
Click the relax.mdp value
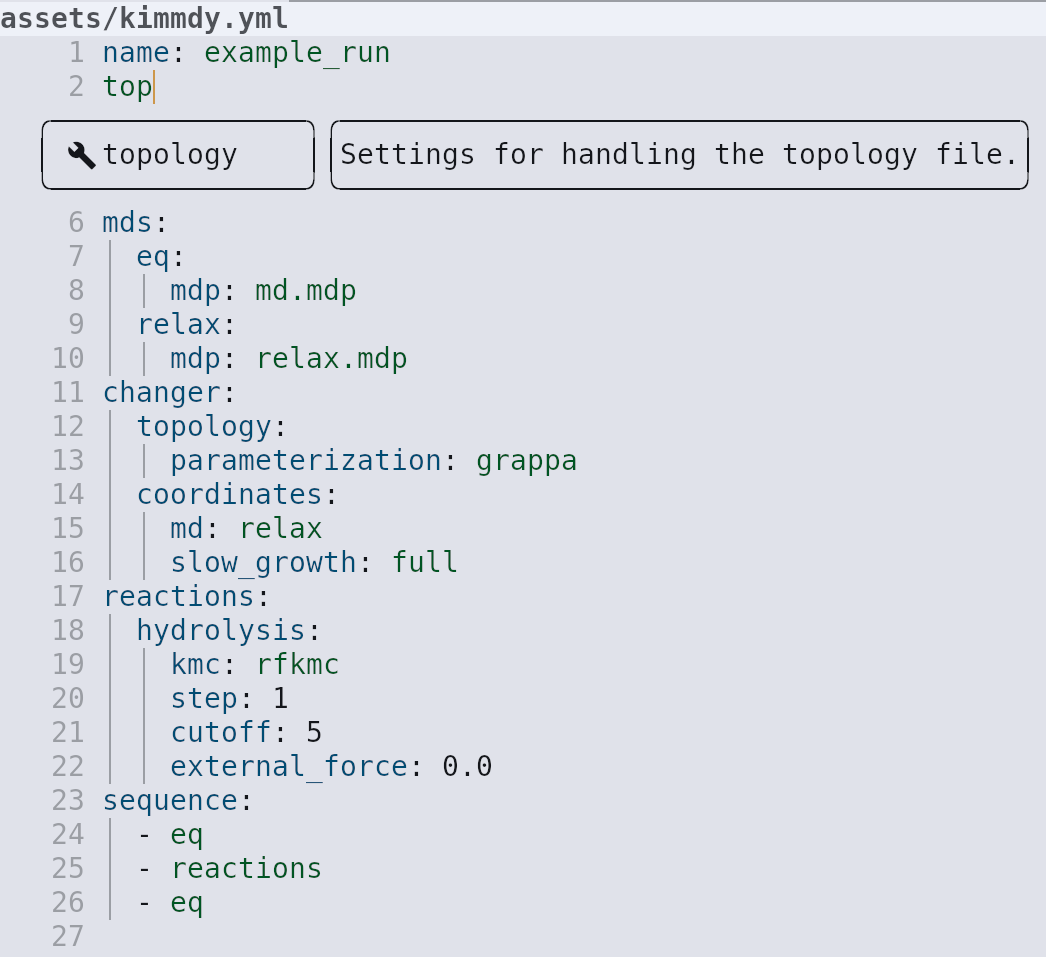331,359
